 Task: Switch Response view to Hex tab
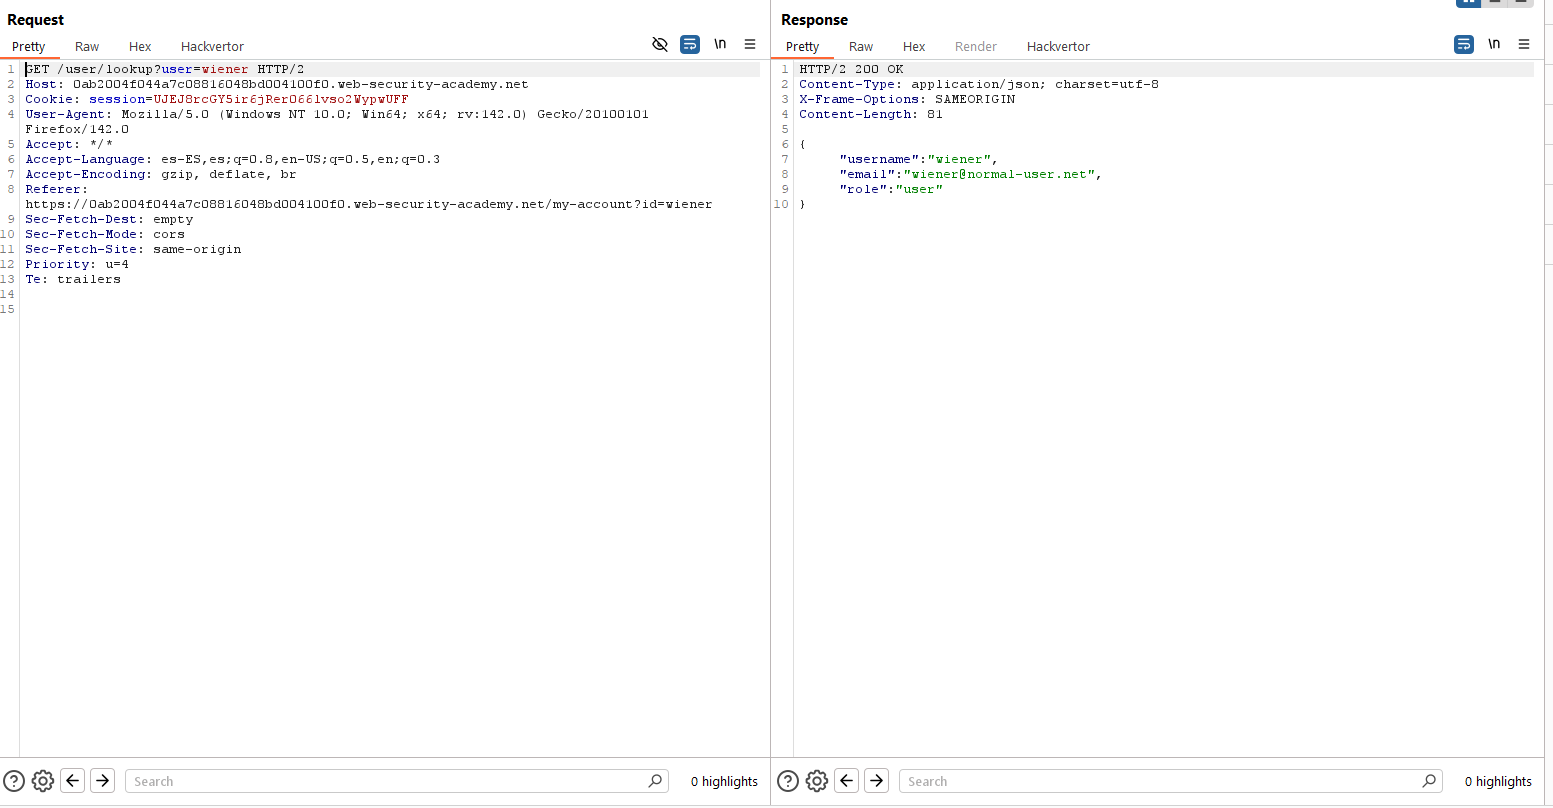[914, 46]
